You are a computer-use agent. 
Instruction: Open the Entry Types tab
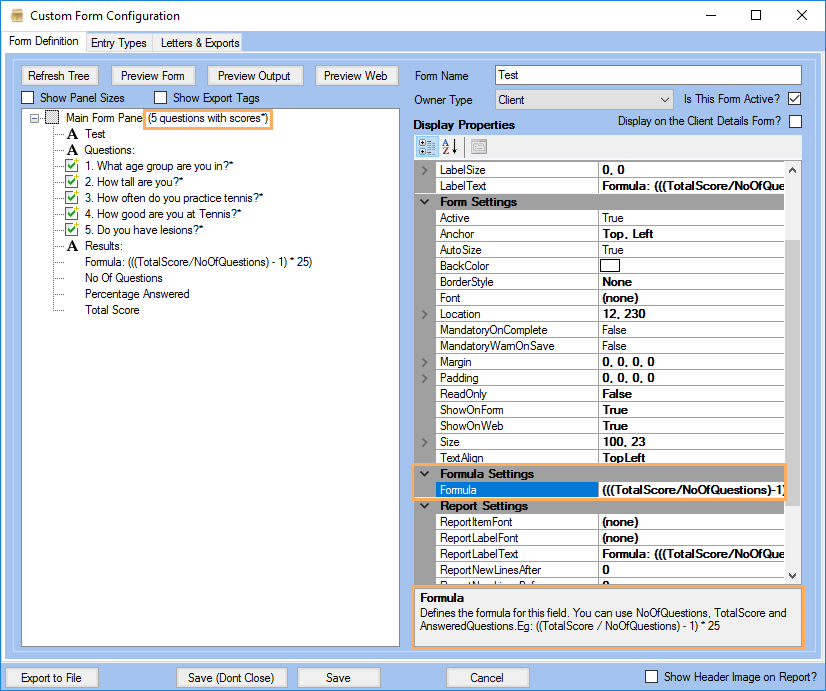[119, 43]
